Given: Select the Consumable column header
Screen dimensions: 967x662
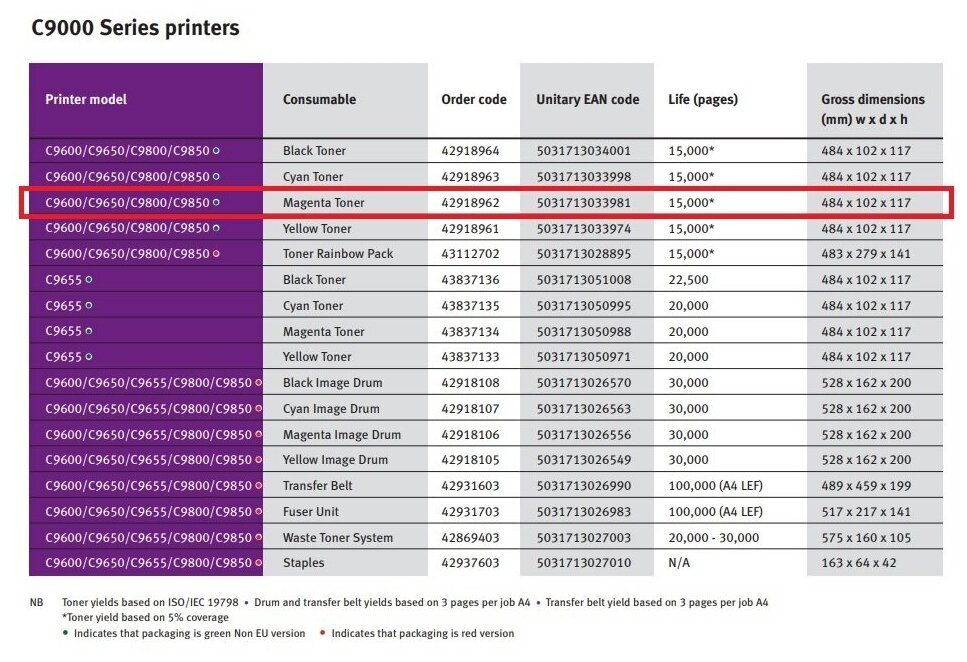Looking at the screenshot, I should pos(319,100).
